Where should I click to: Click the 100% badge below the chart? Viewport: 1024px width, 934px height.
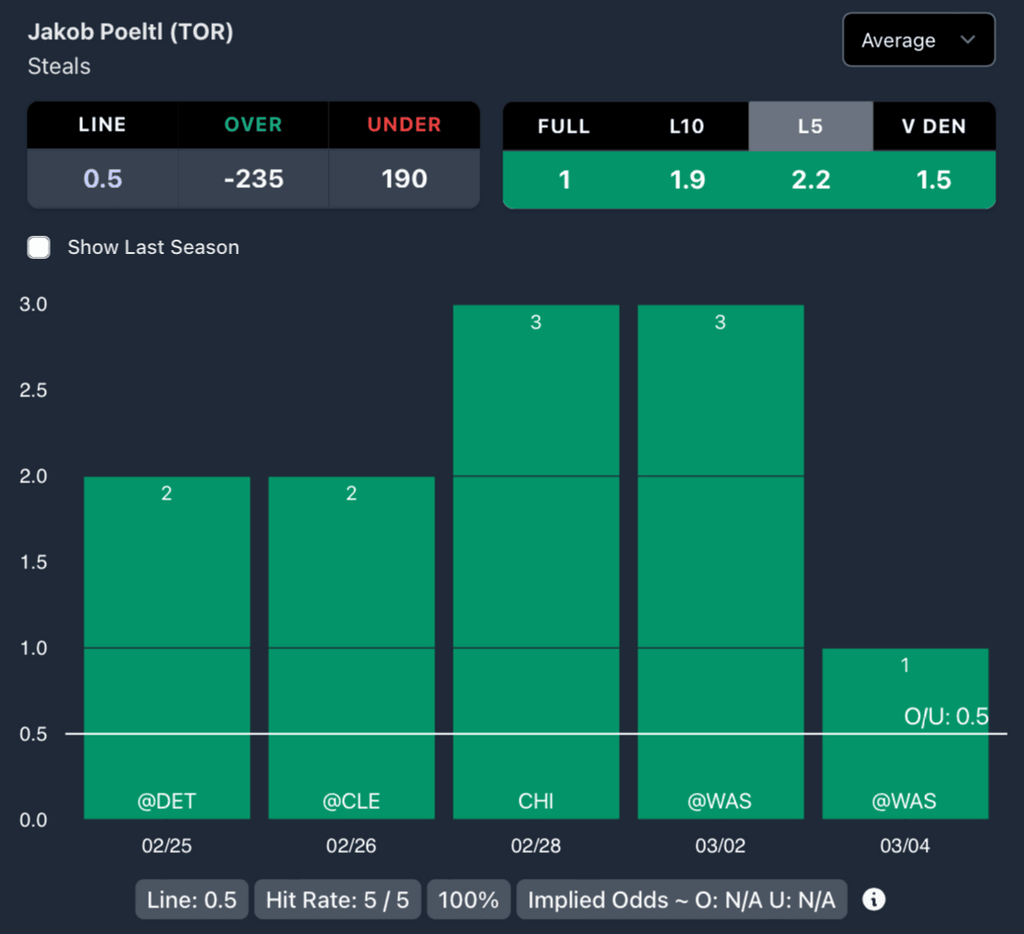pyautogui.click(x=469, y=899)
